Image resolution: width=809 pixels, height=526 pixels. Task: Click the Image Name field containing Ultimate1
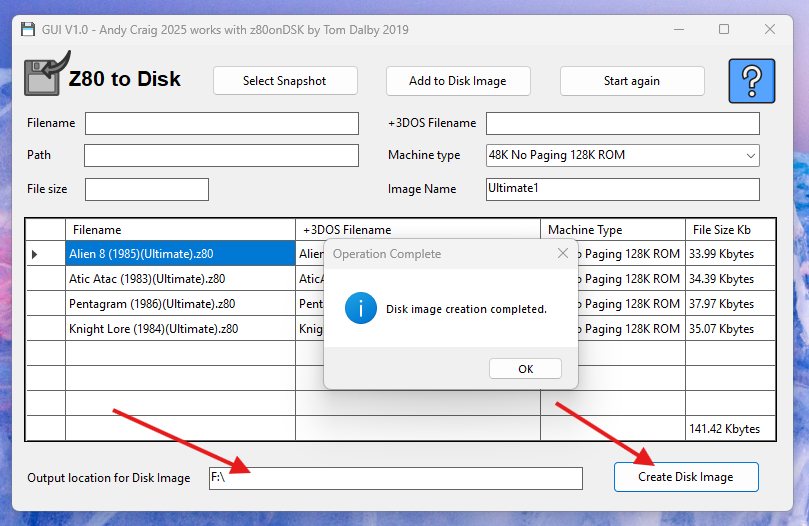pyautogui.click(x=622, y=189)
